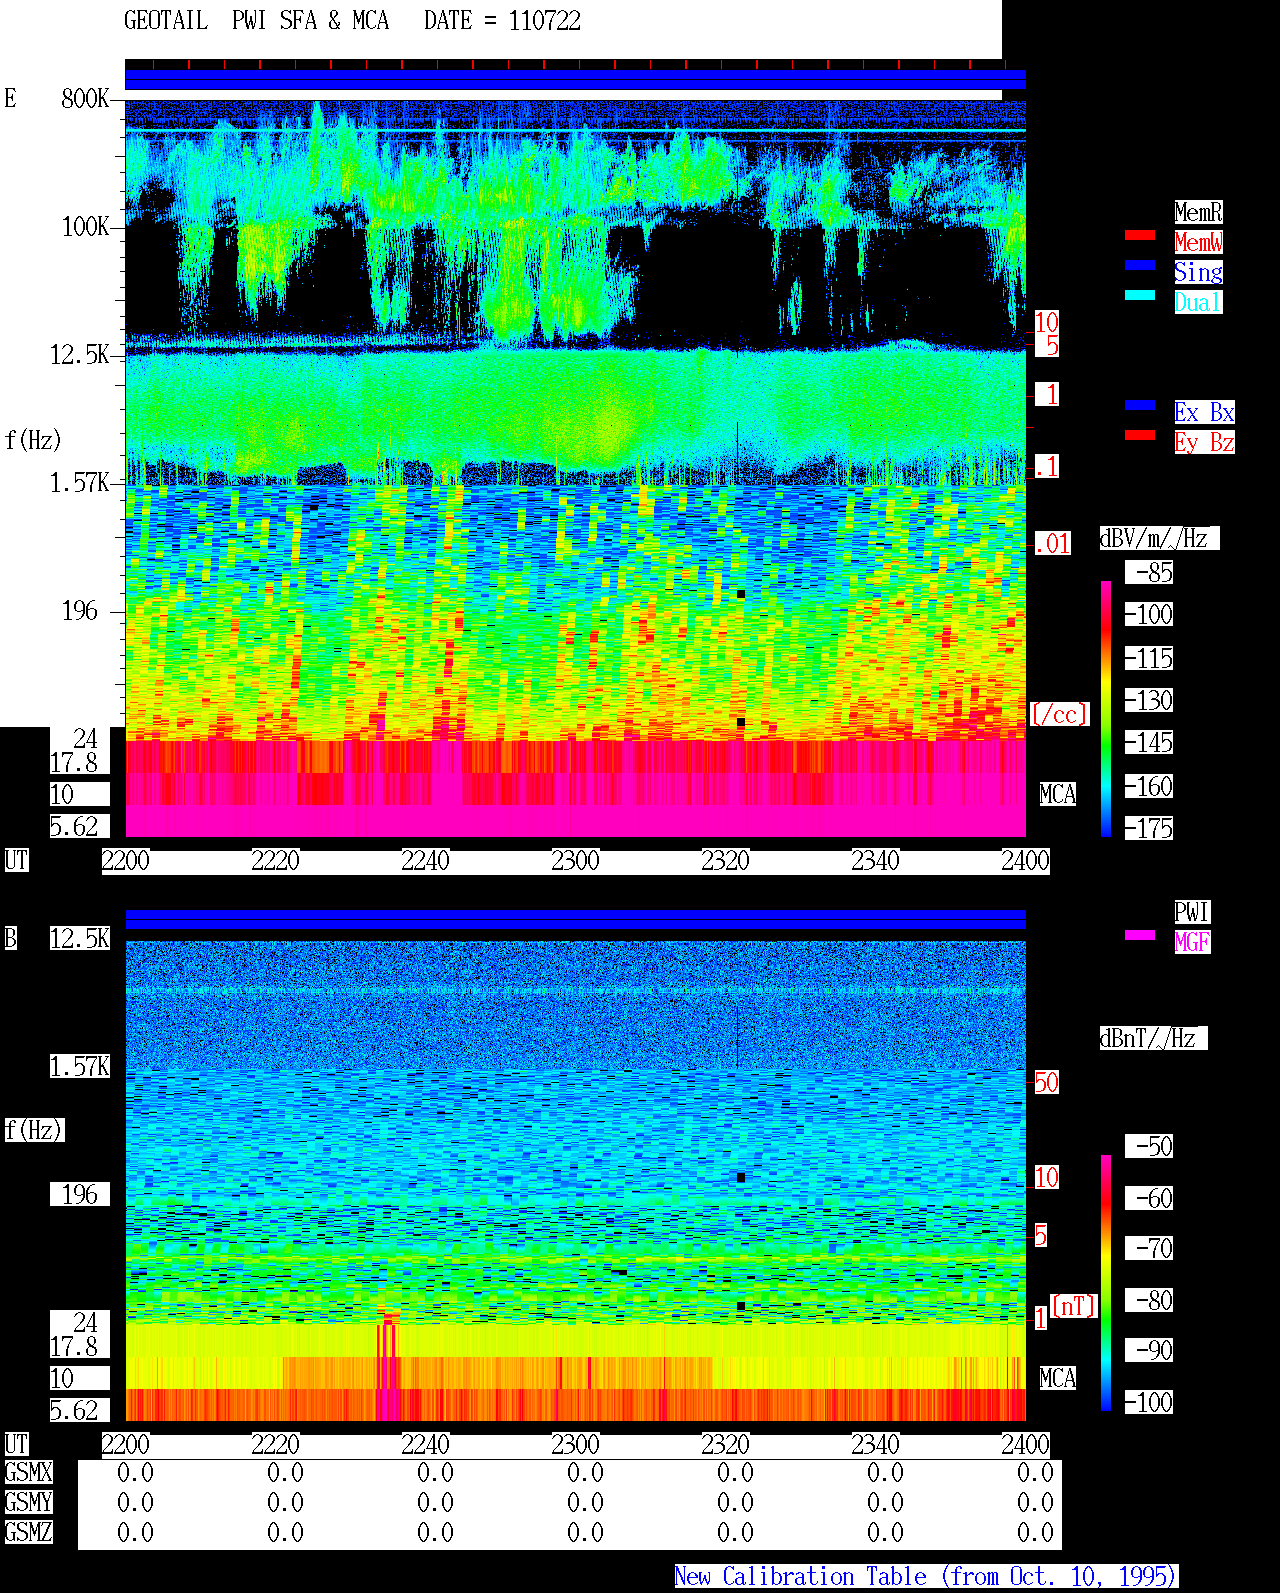This screenshot has width=1280, height=1593.
Task: Click the dBV/m/√Hz unit label
Action: 1159,538
